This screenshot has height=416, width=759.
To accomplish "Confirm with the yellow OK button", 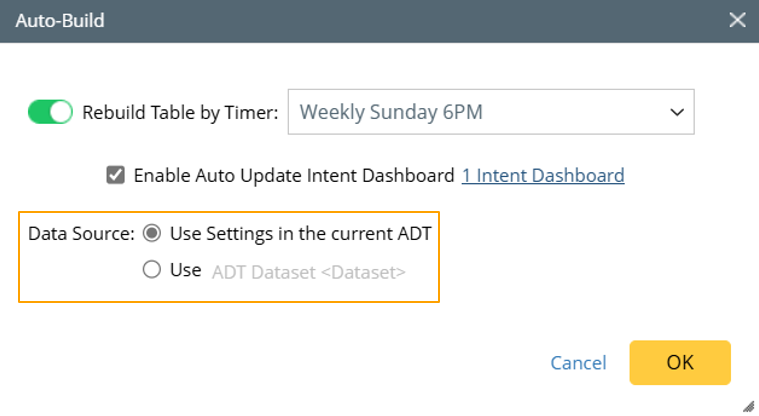I will 680,363.
